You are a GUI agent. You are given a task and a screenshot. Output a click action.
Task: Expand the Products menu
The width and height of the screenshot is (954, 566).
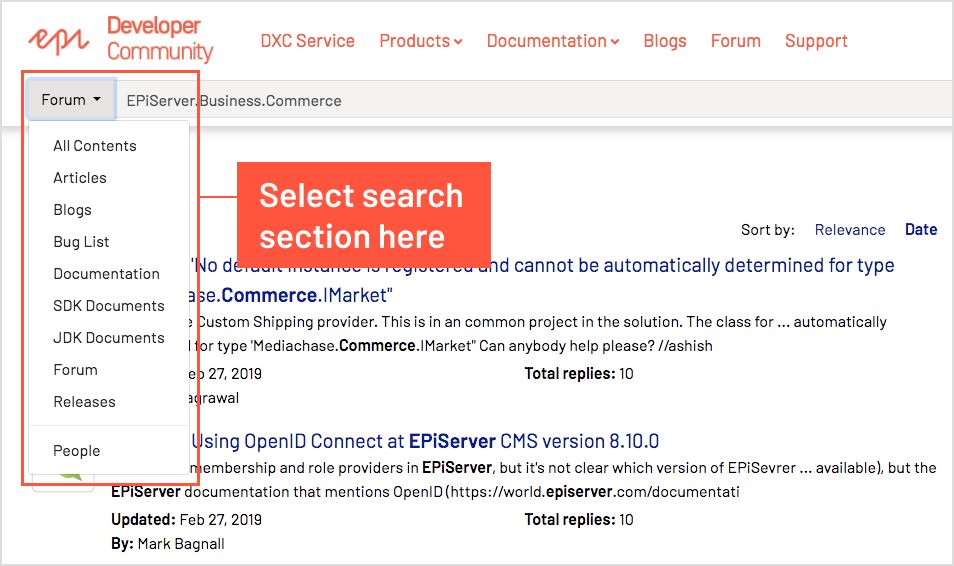point(420,41)
